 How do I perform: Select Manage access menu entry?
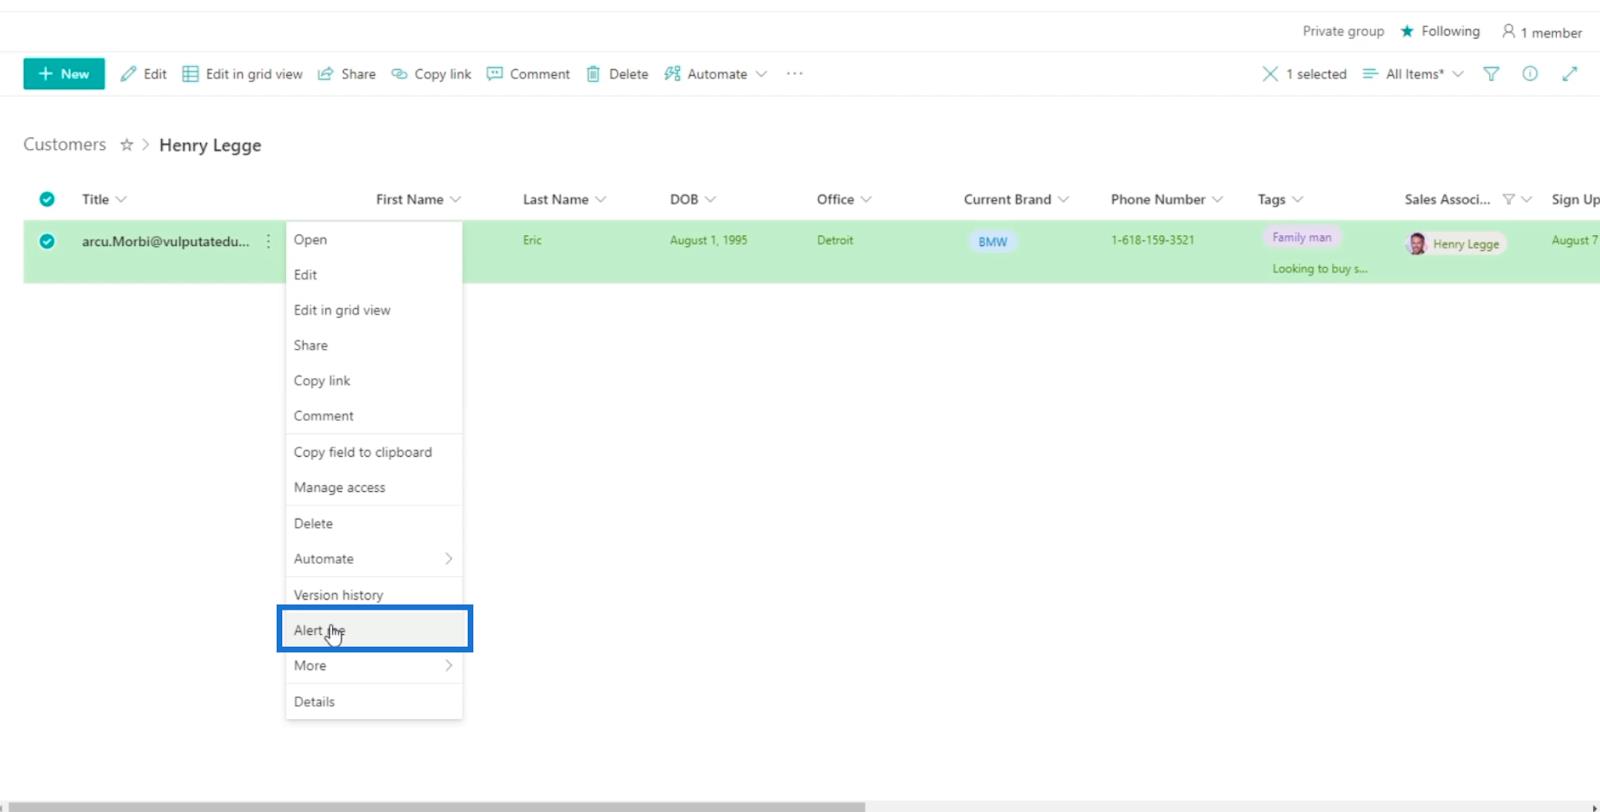point(374,488)
